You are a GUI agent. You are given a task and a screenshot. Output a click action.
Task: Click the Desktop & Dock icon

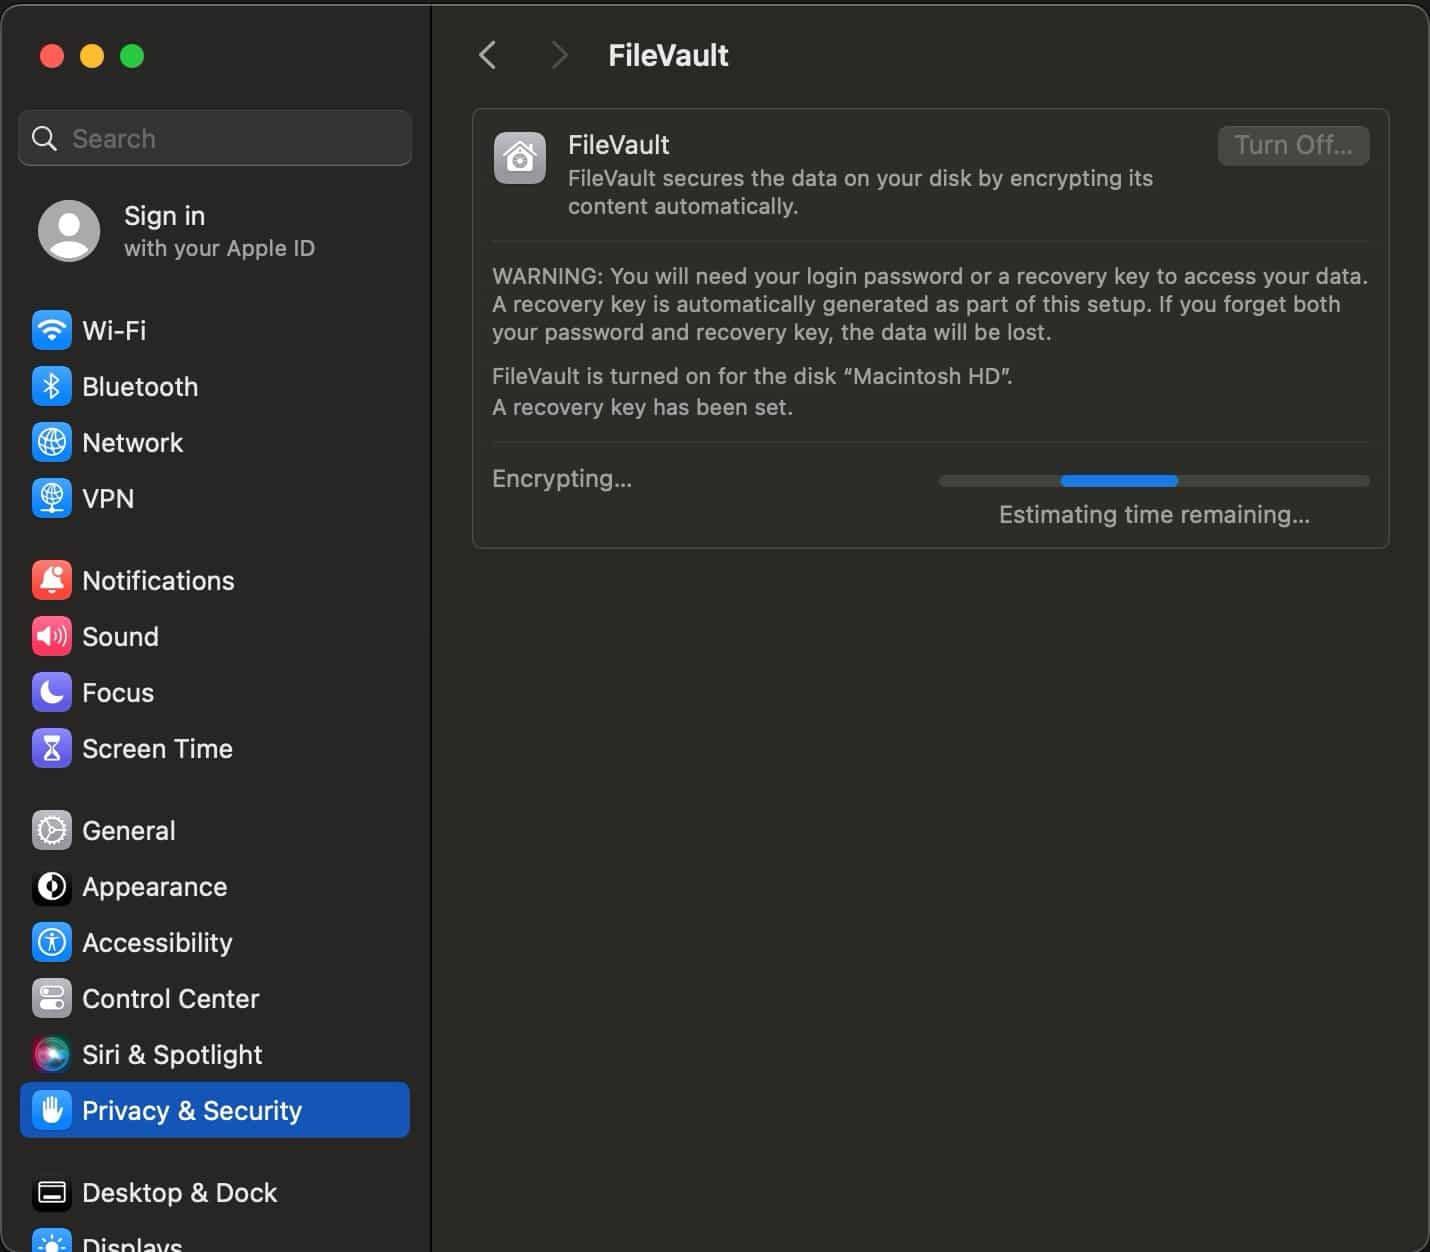[x=52, y=1192]
